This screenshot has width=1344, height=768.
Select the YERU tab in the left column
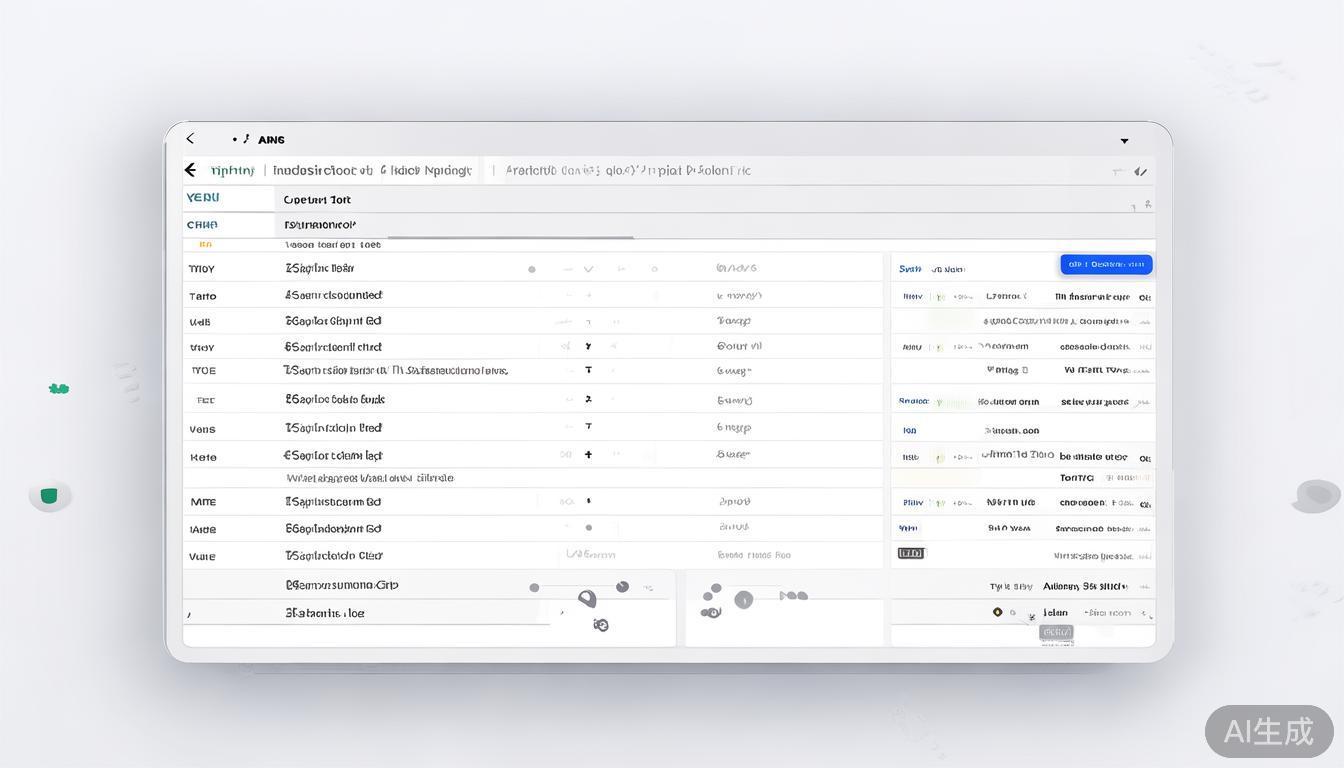pyautogui.click(x=203, y=198)
